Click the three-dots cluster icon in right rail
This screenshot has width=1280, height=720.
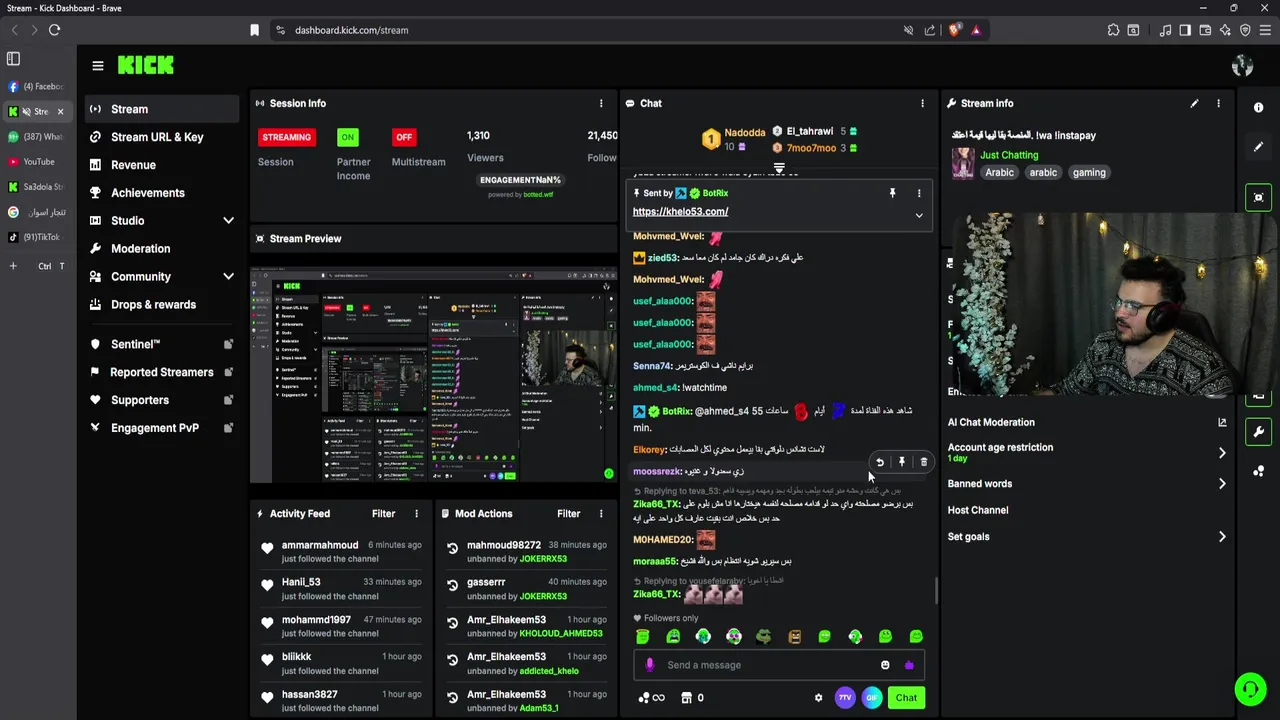tap(1259, 471)
